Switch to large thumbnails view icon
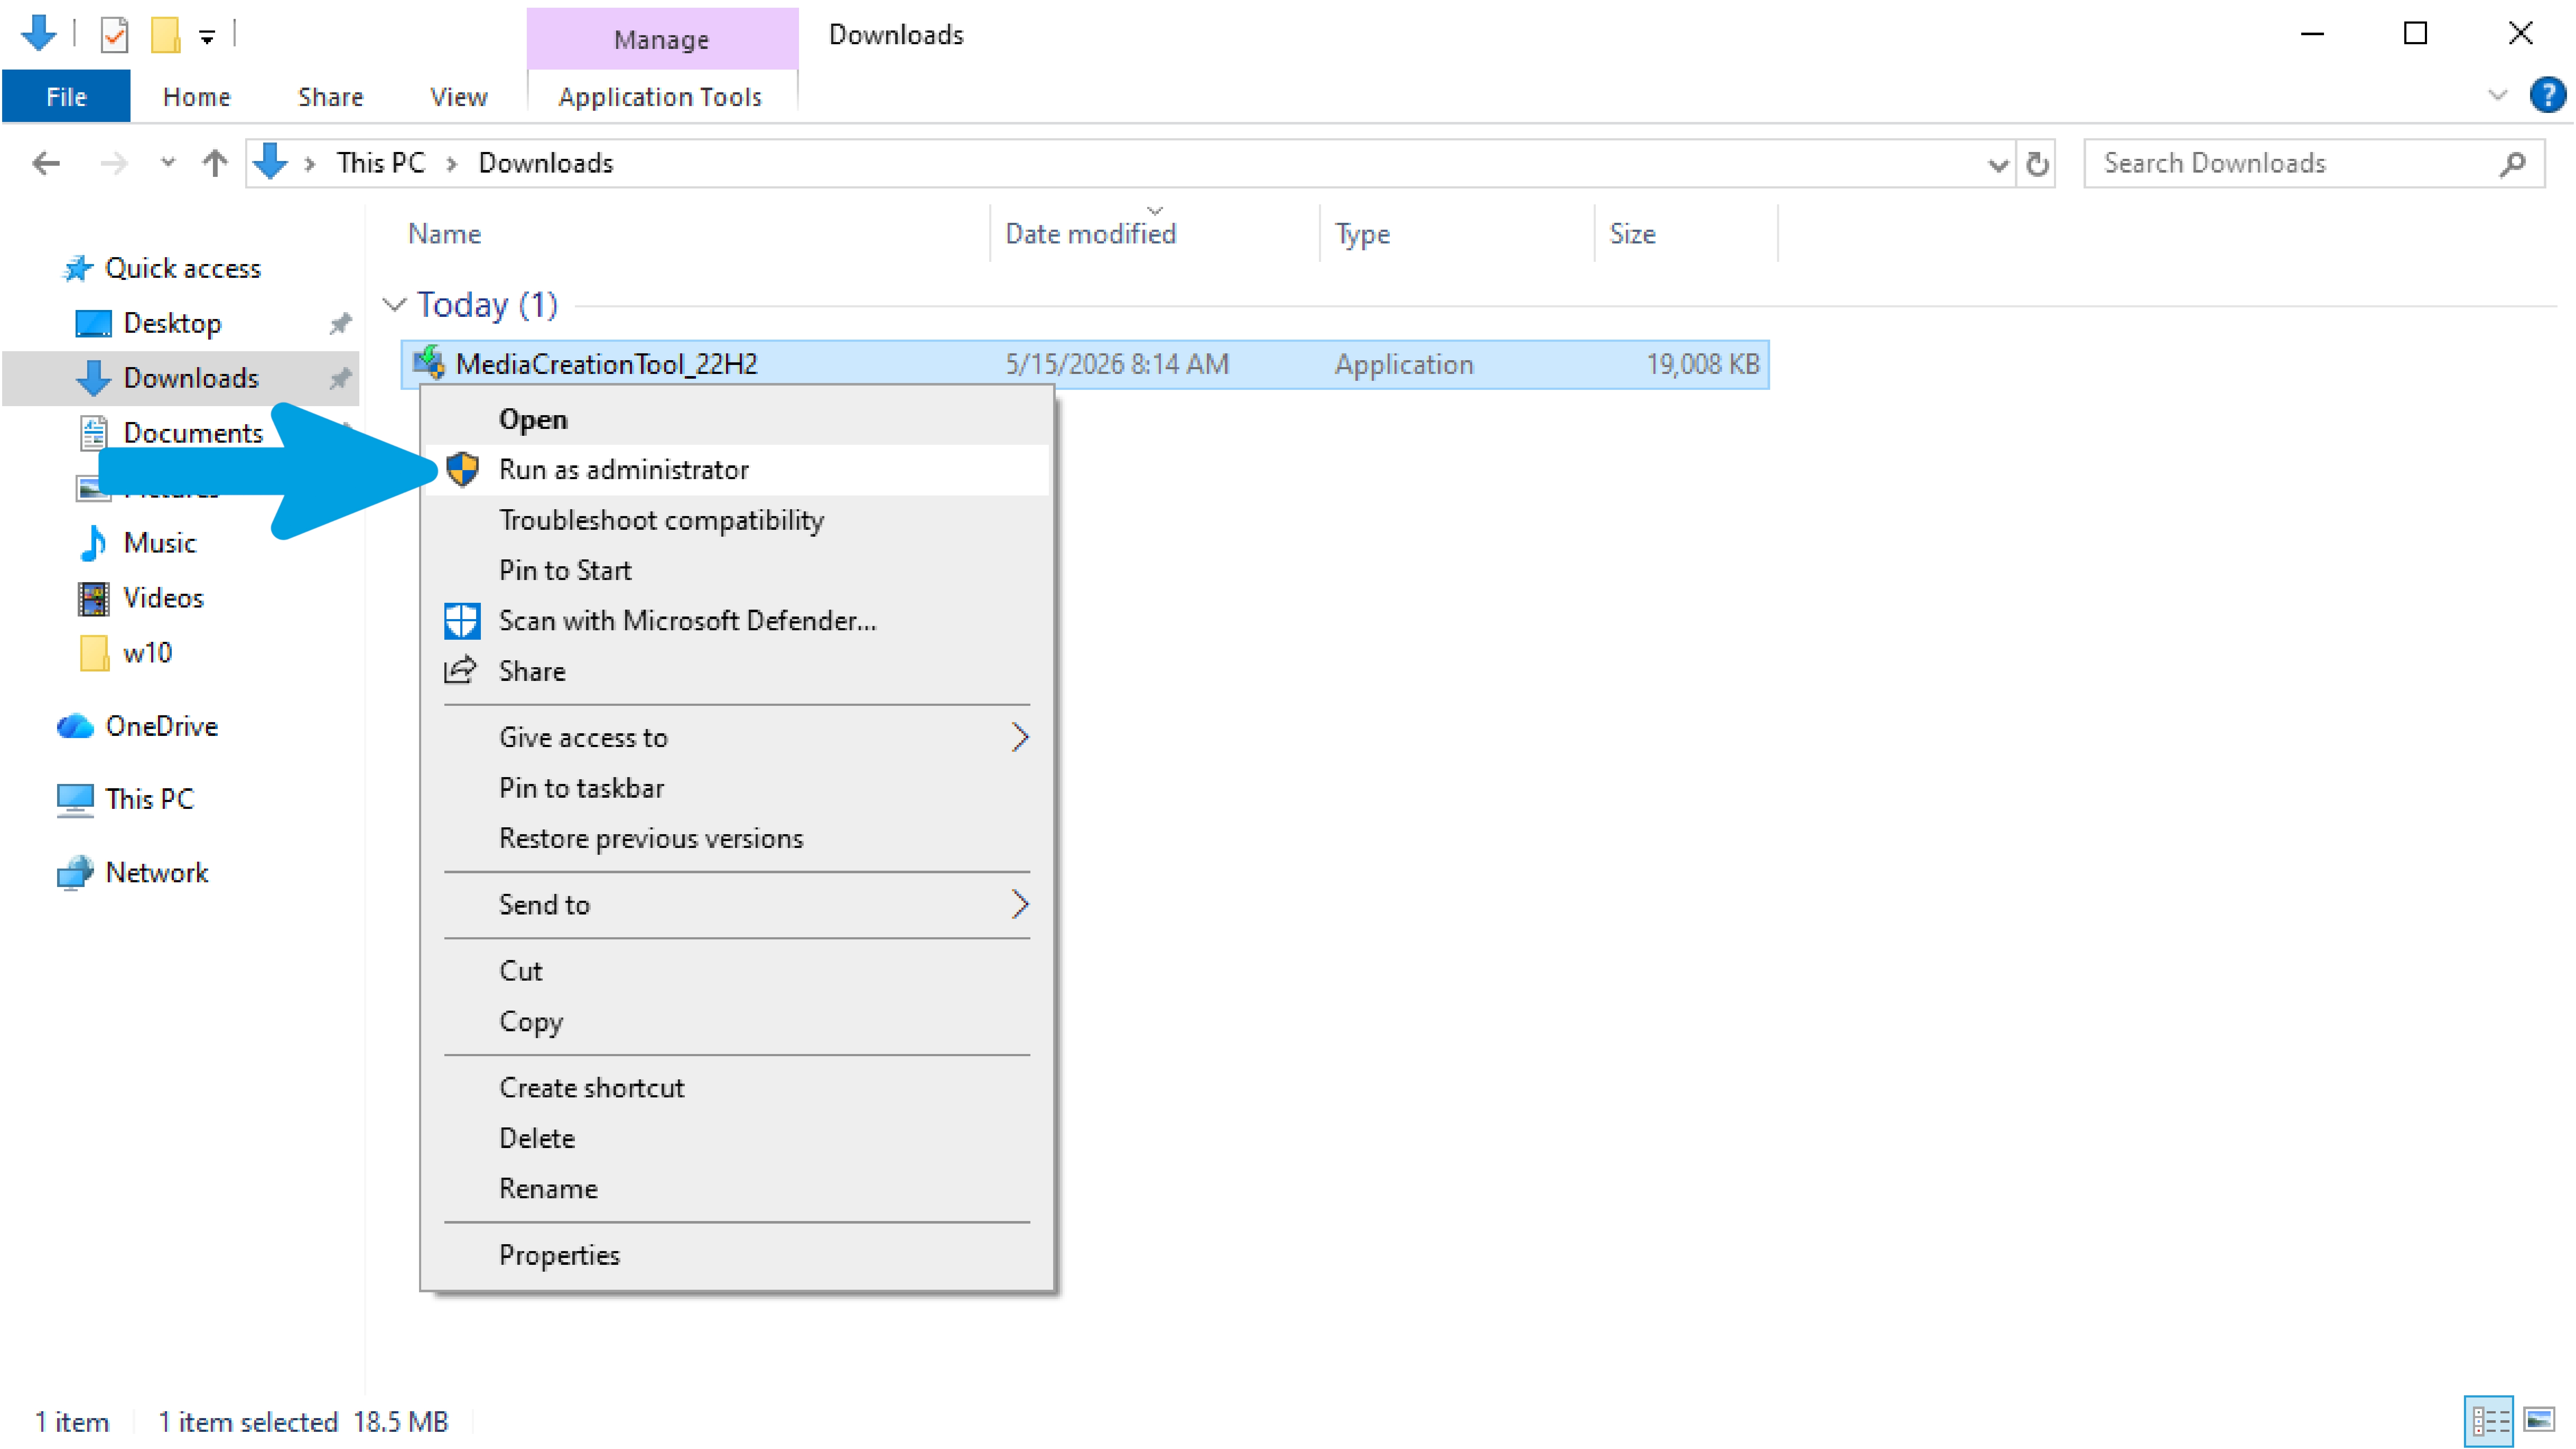The width and height of the screenshot is (2576, 1449). click(x=2540, y=1419)
